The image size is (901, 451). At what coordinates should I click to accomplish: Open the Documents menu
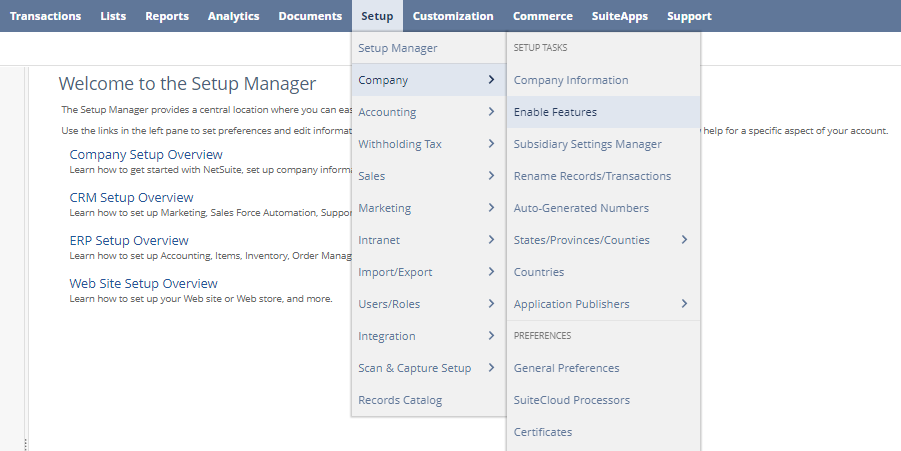point(310,16)
